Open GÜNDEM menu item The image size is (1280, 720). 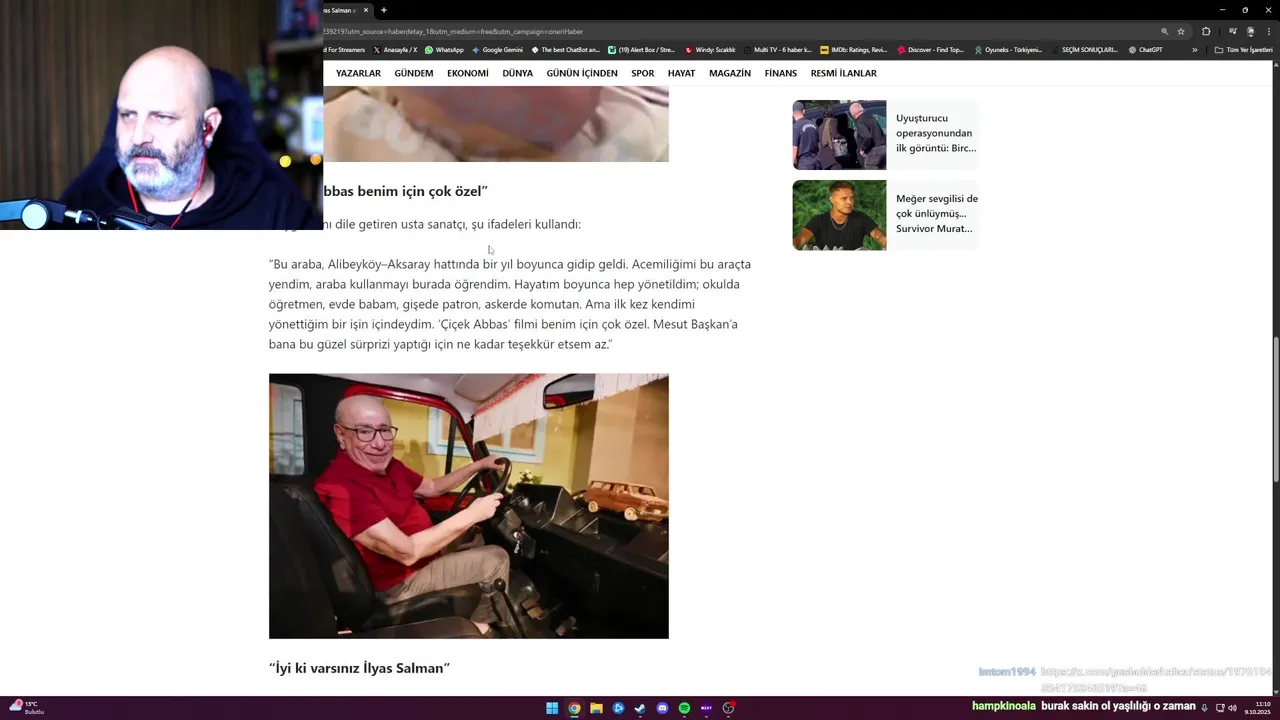(x=414, y=73)
